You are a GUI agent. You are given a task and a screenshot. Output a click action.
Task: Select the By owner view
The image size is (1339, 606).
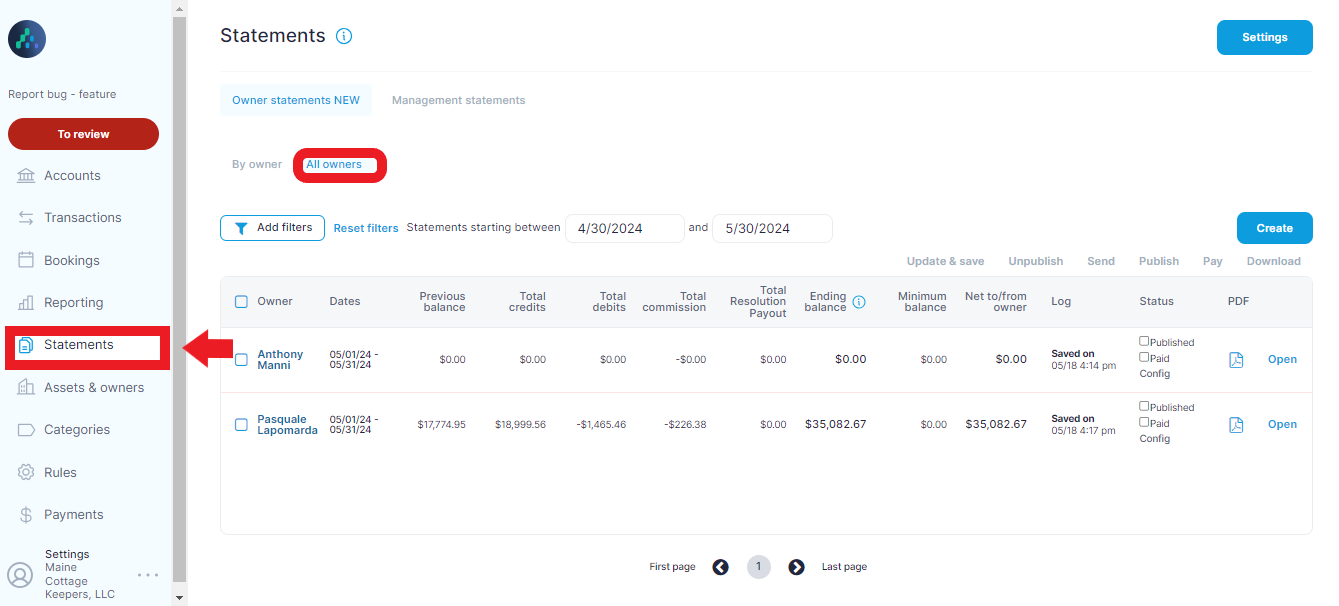pos(257,165)
